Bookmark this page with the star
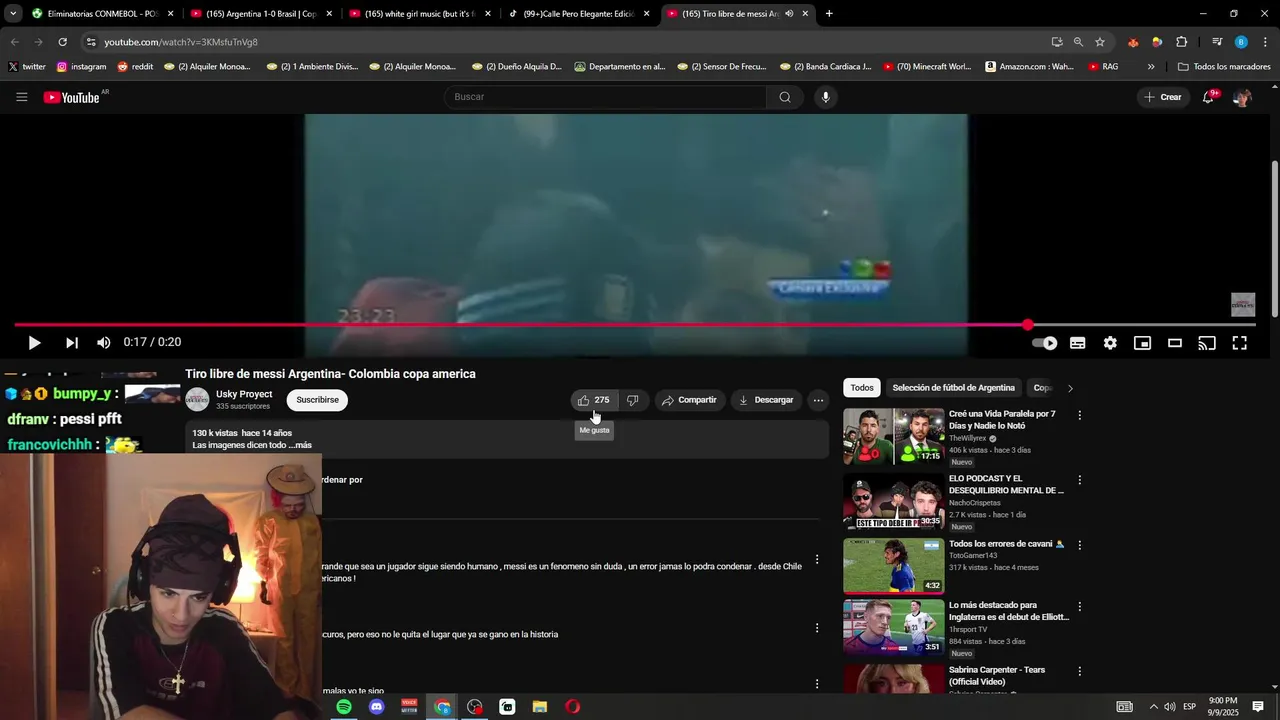This screenshot has width=1280, height=720. tap(1100, 42)
